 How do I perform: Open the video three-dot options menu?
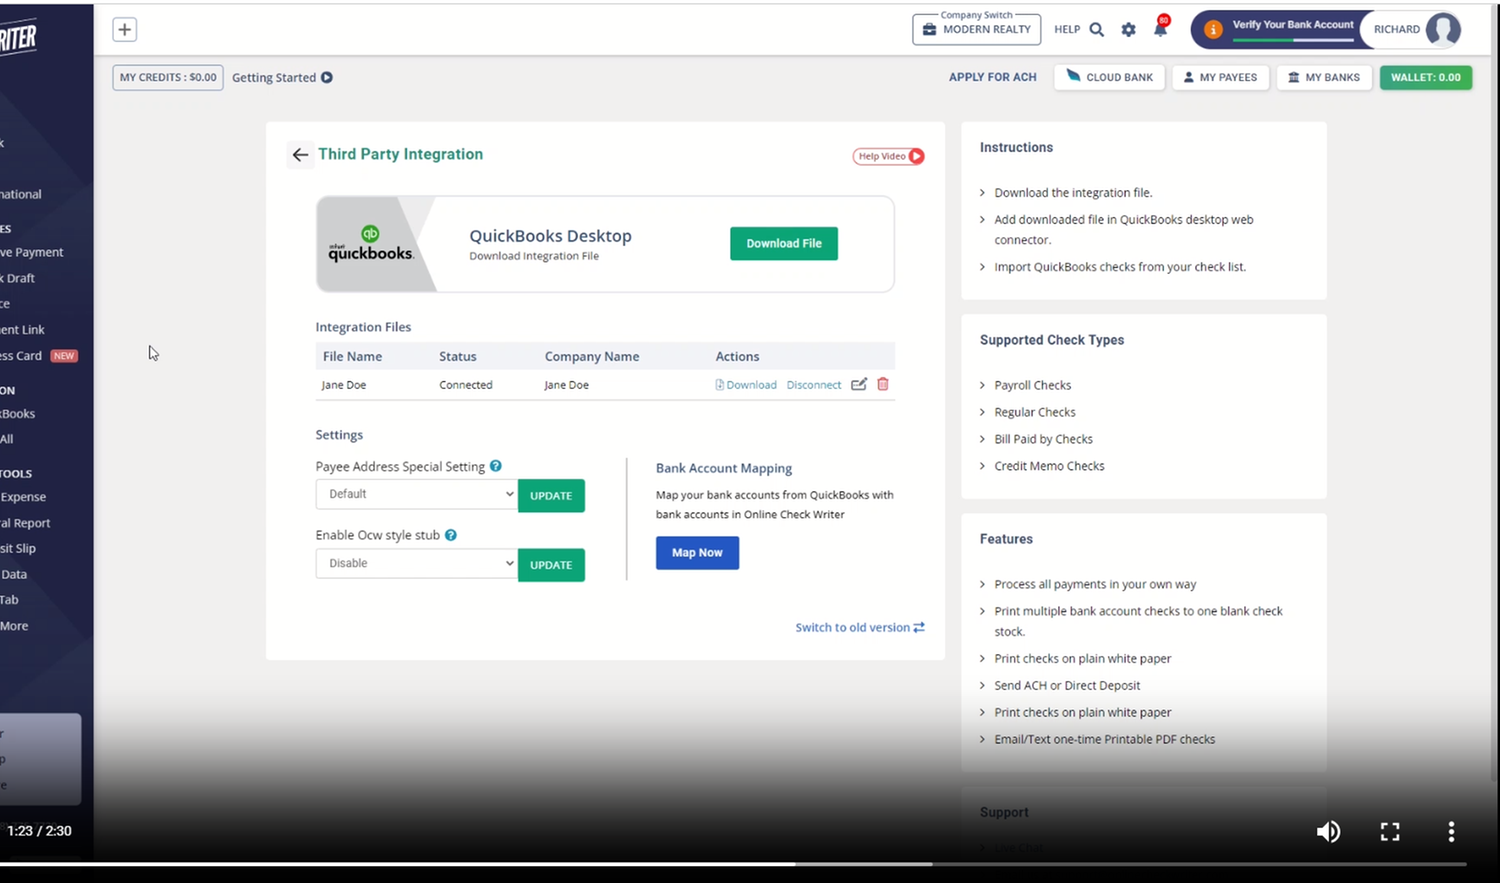[1451, 832]
